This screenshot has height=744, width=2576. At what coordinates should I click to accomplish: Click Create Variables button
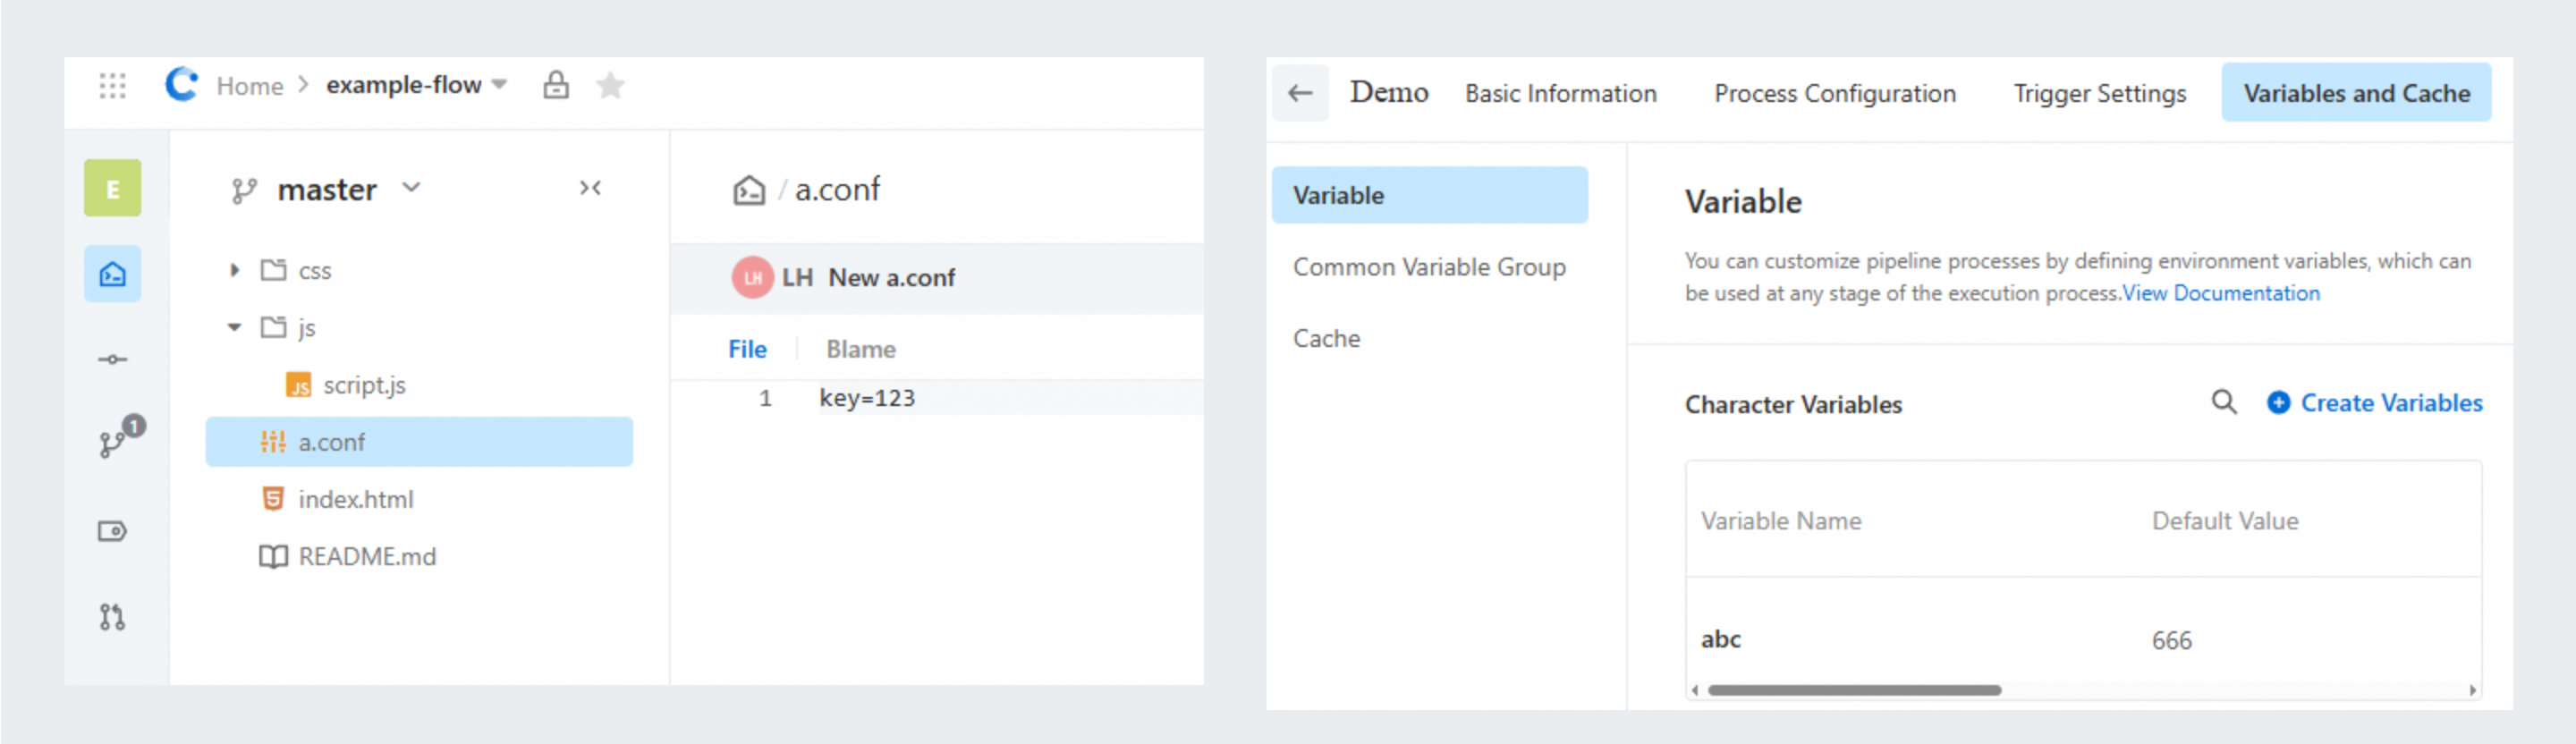click(2375, 402)
